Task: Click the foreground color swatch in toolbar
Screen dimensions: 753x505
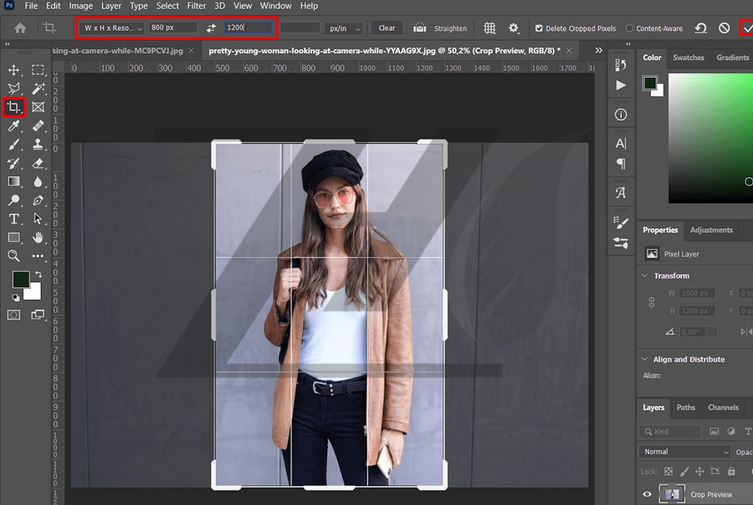Action: [x=19, y=280]
